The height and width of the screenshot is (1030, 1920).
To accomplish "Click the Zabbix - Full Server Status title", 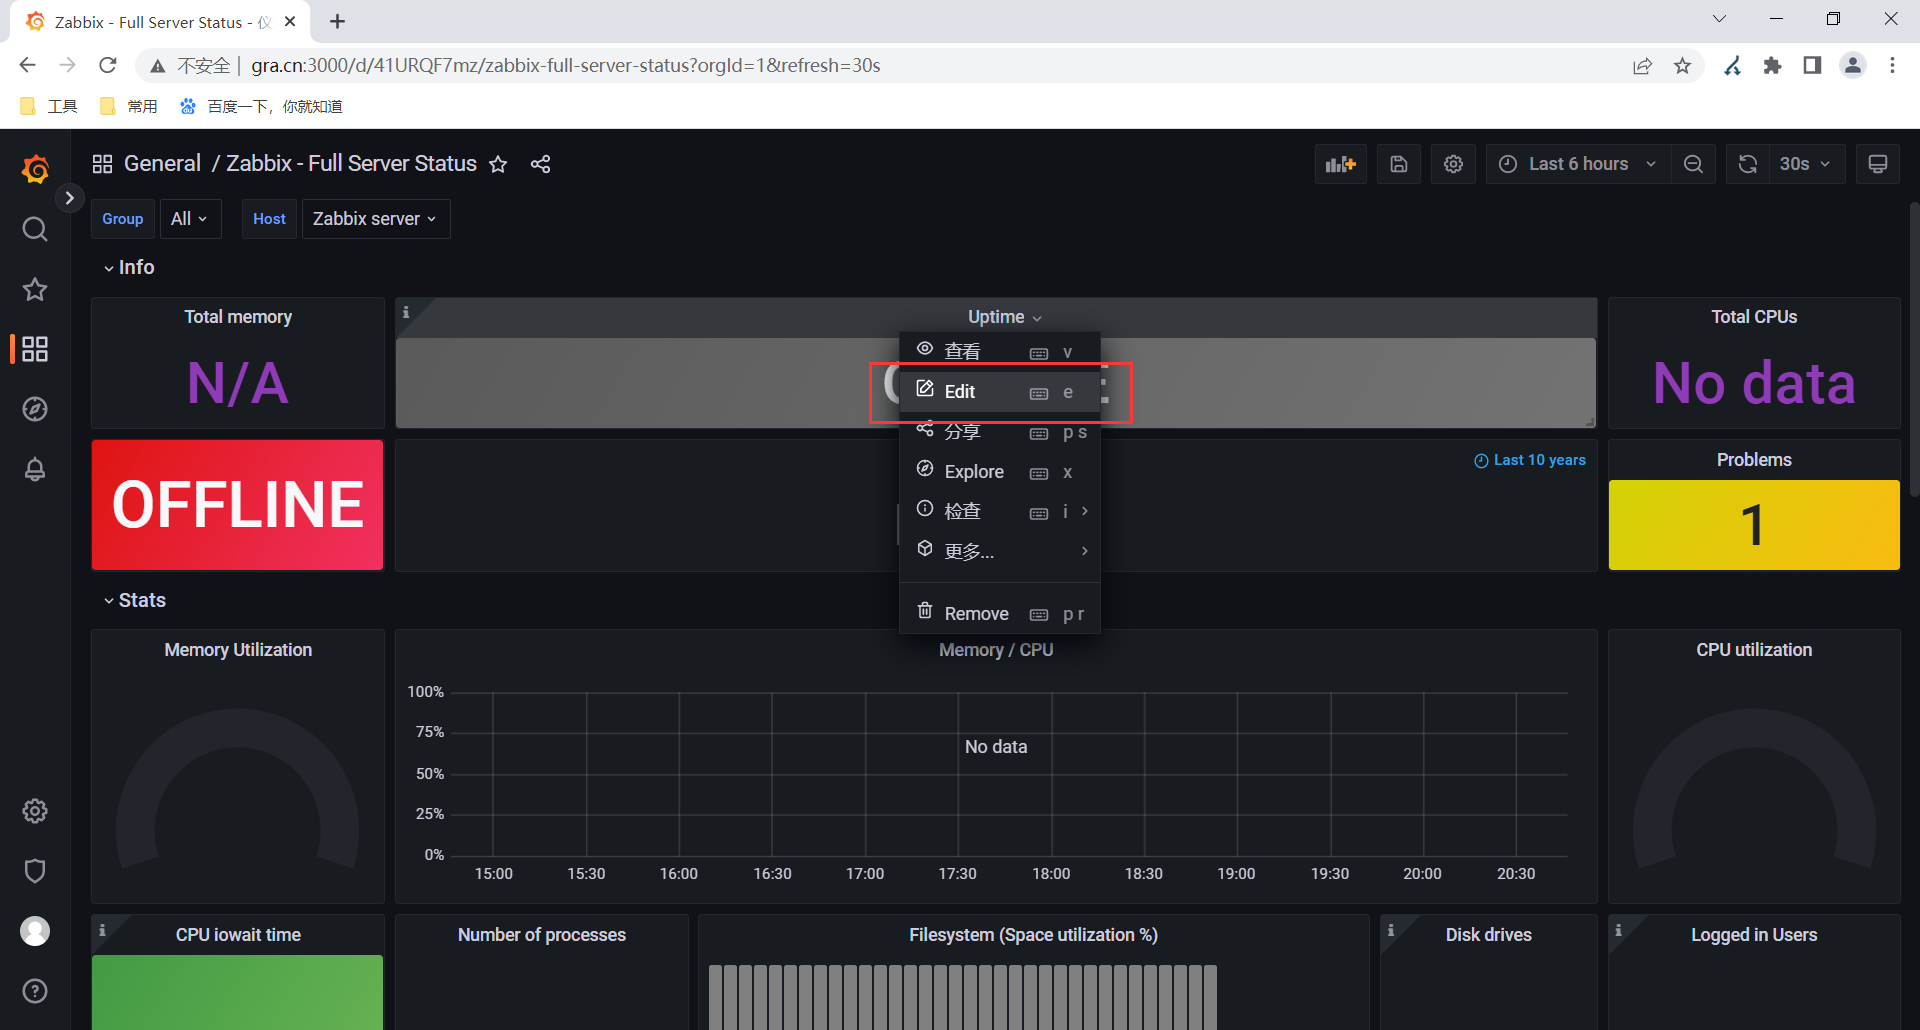I will [x=351, y=164].
